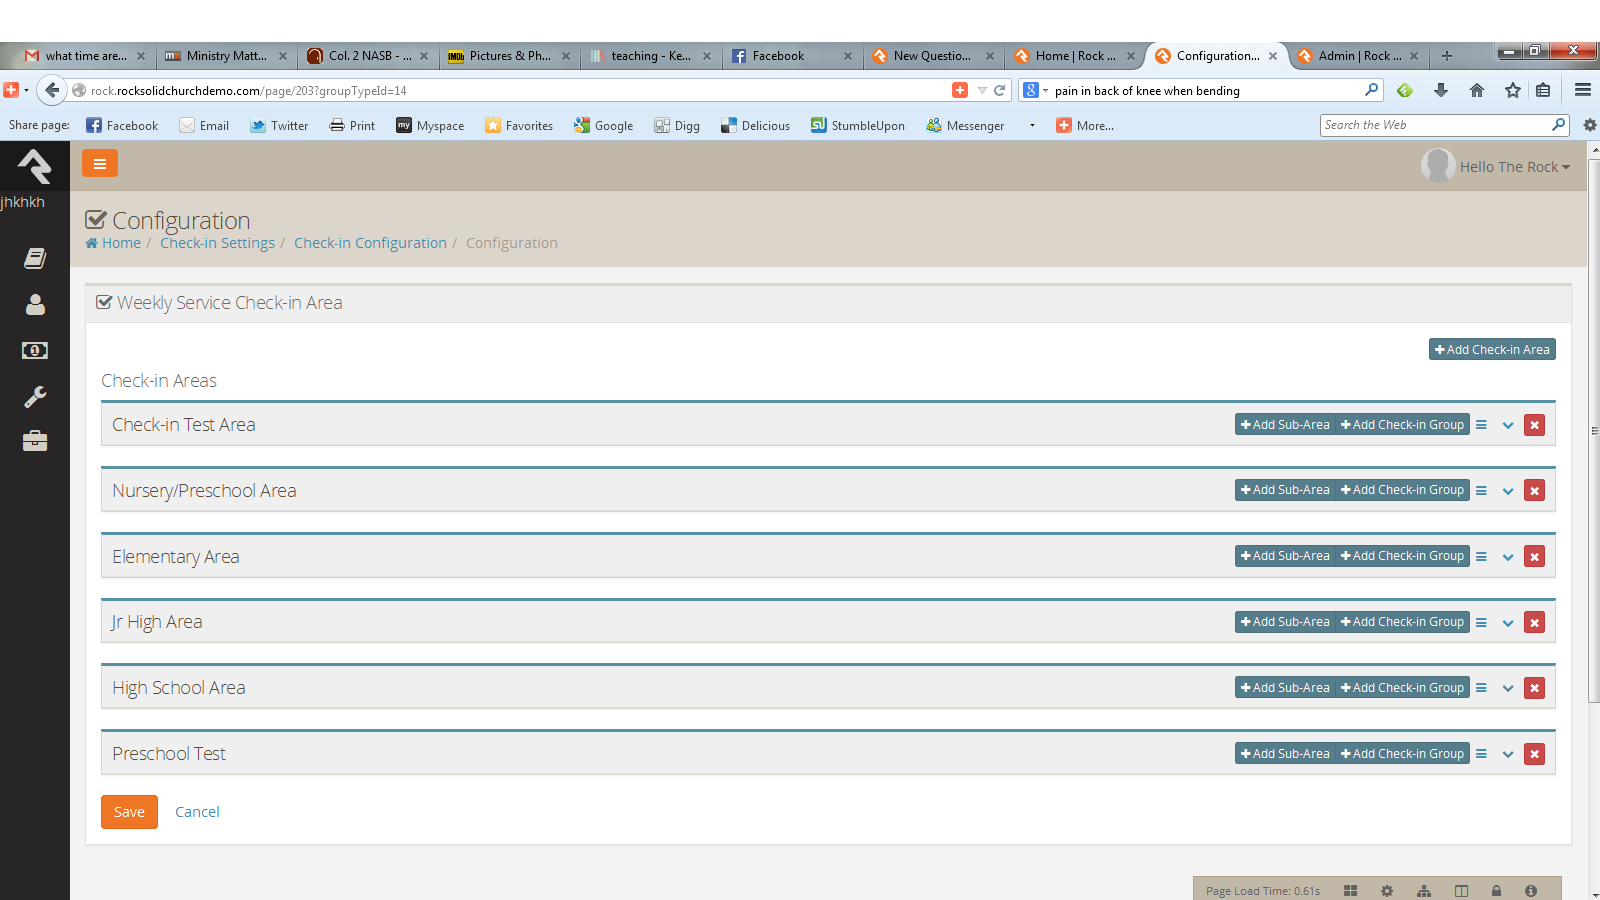Delete the Check-in Test Area row

1534,425
